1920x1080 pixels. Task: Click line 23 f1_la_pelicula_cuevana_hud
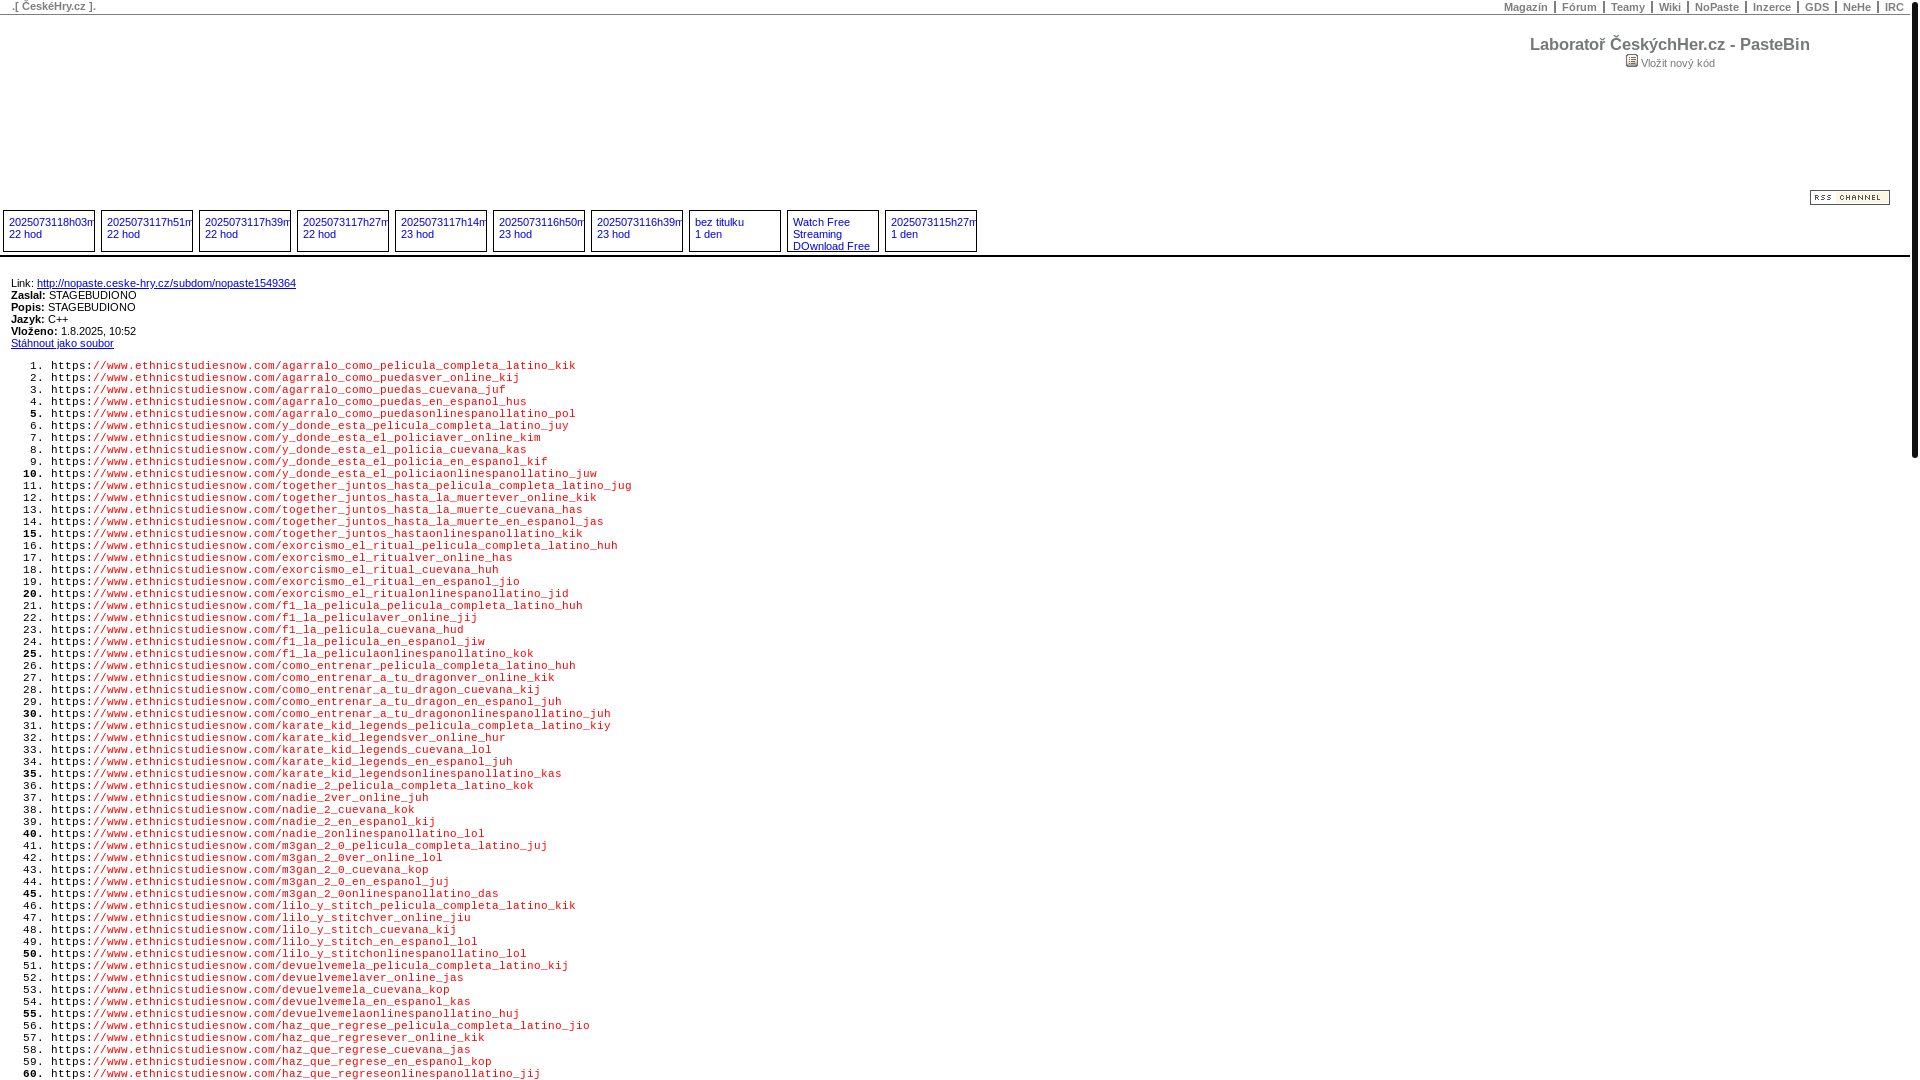click(x=257, y=630)
